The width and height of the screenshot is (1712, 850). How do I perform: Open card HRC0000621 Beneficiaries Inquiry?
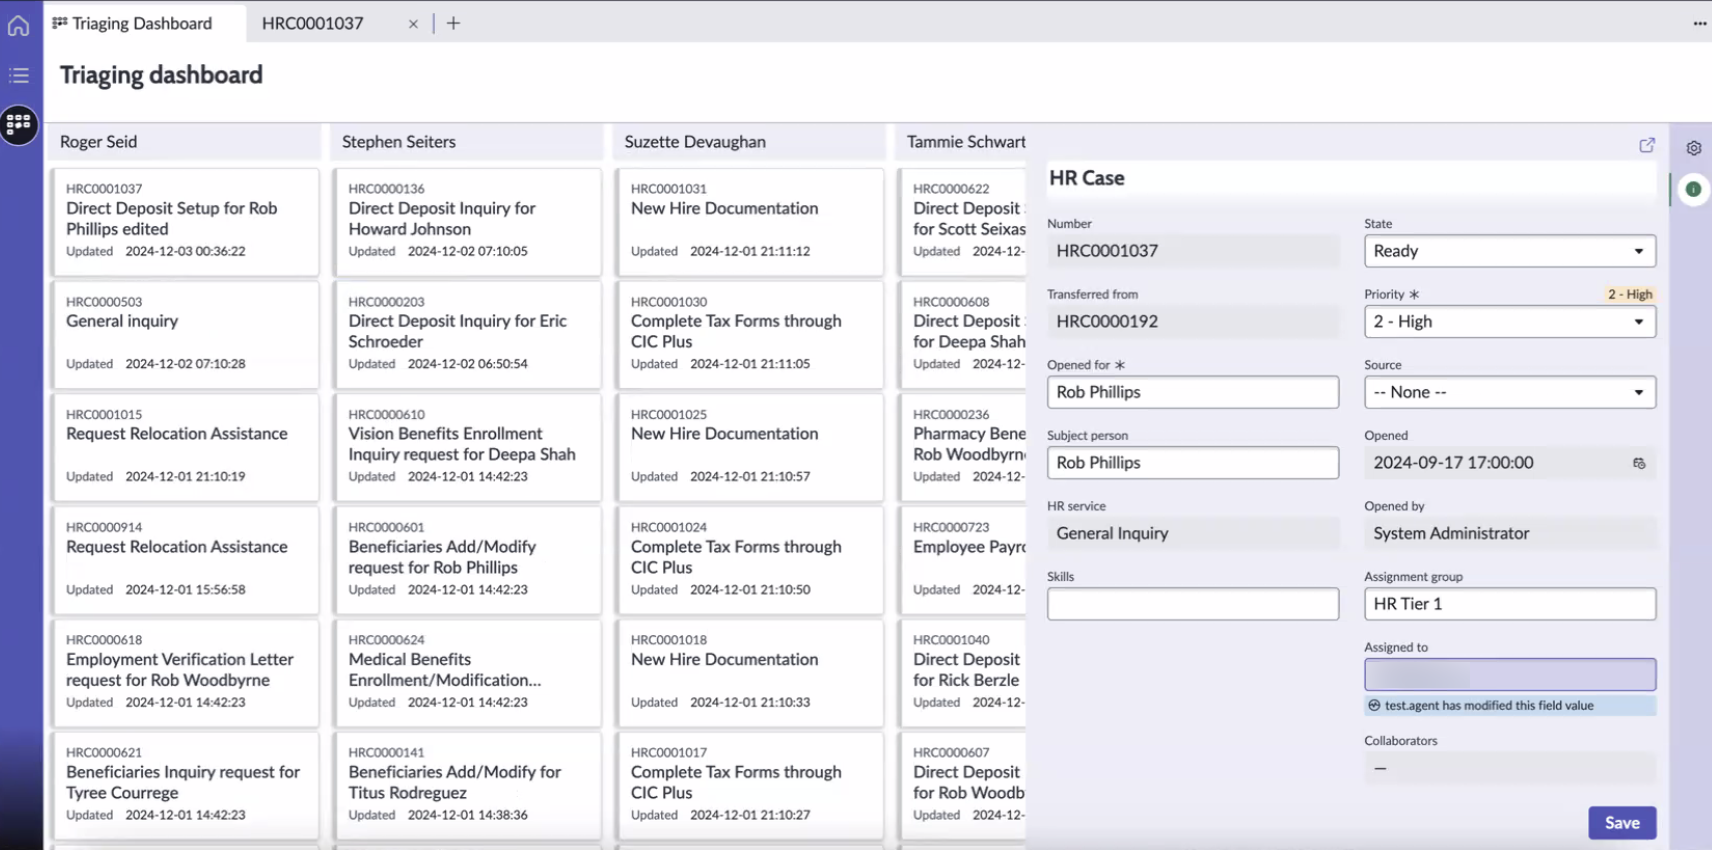(x=185, y=786)
